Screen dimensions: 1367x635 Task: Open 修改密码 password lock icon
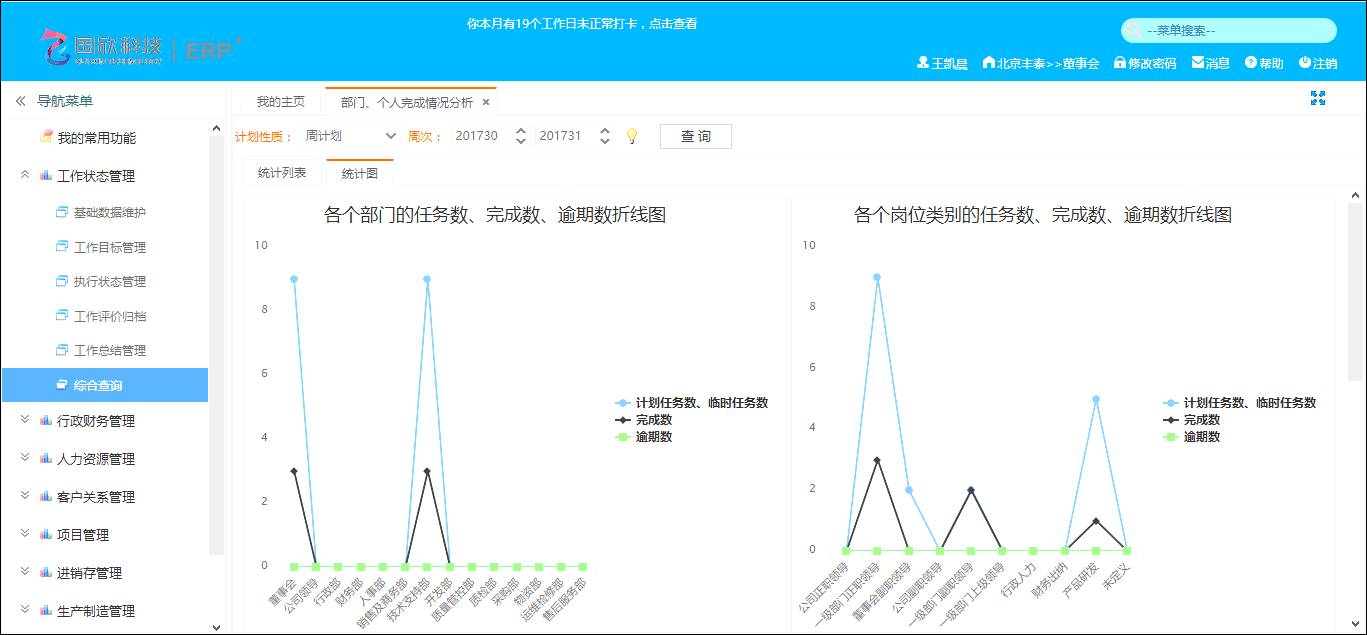click(1120, 63)
